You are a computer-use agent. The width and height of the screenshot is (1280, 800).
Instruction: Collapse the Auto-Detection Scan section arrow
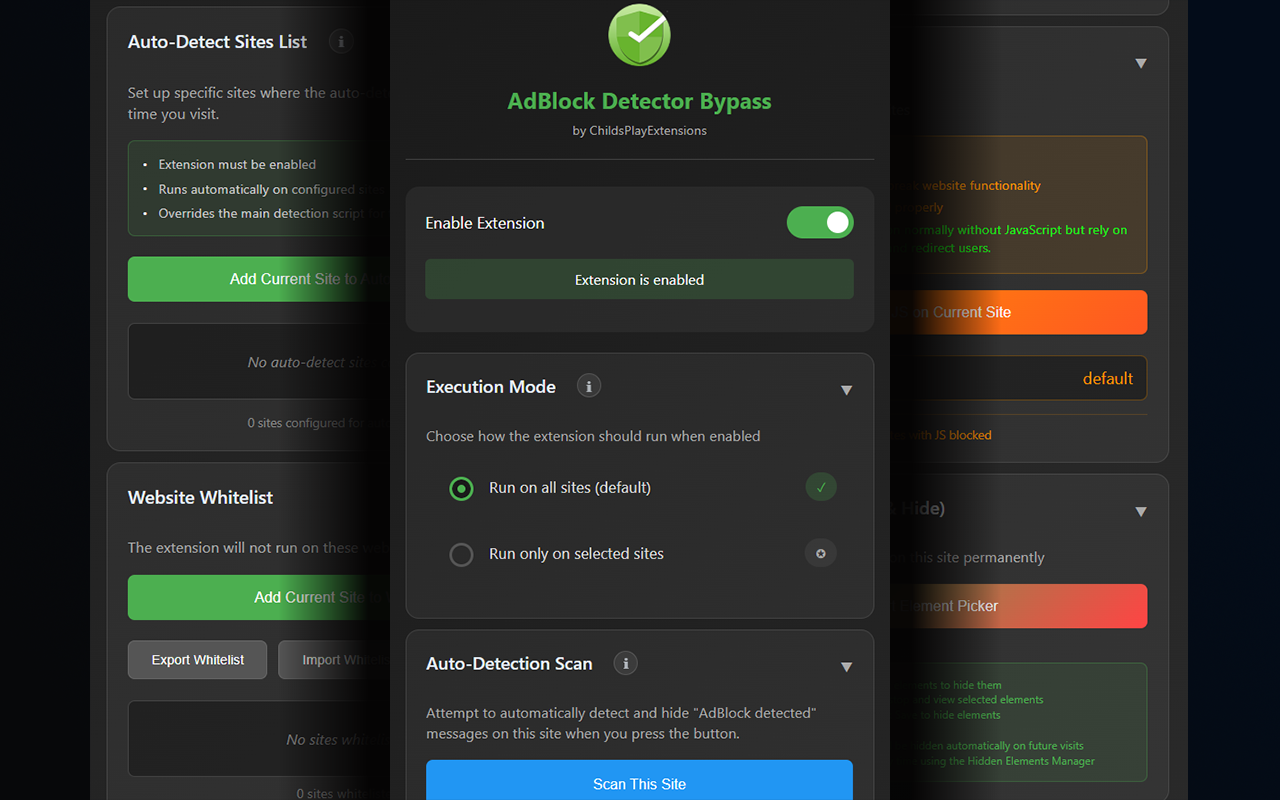pyautogui.click(x=846, y=667)
